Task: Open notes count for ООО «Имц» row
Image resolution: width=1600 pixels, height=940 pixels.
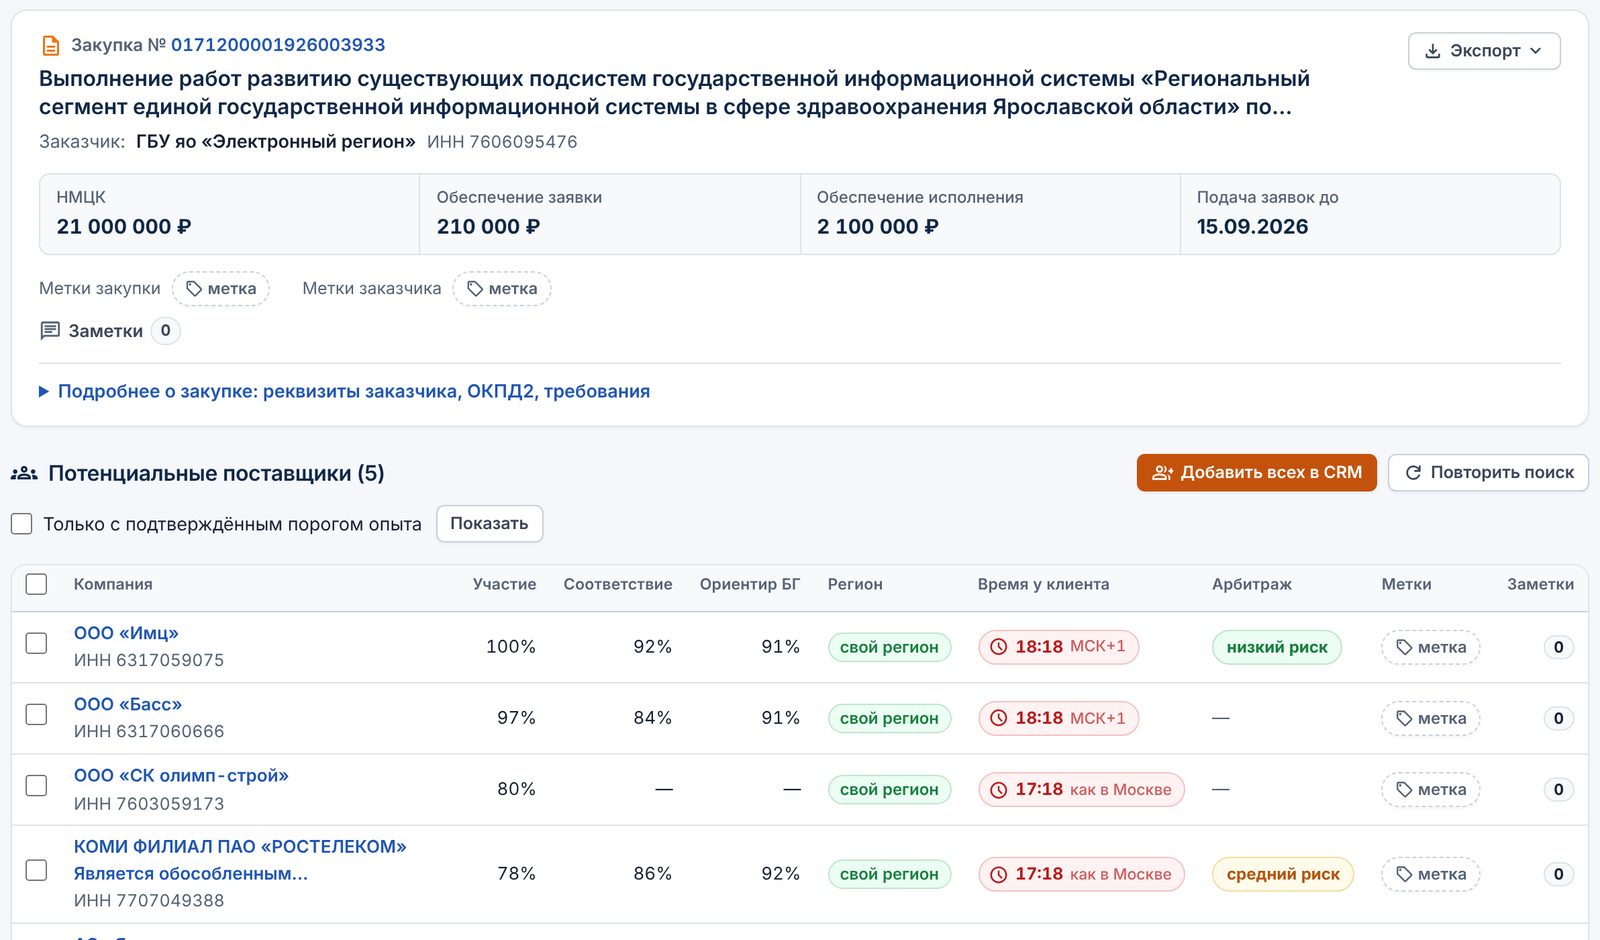Action: point(1558,648)
